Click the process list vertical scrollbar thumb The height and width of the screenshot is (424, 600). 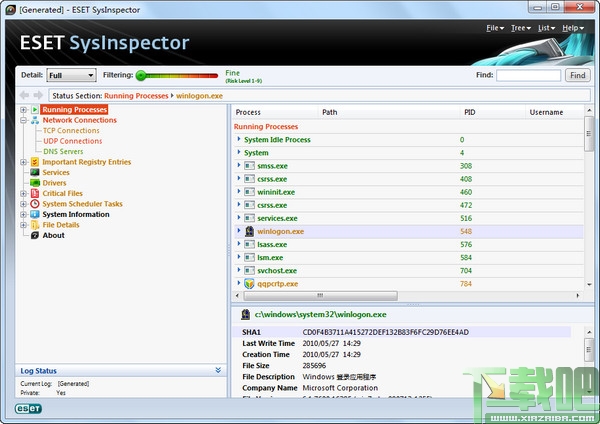[x=589, y=134]
